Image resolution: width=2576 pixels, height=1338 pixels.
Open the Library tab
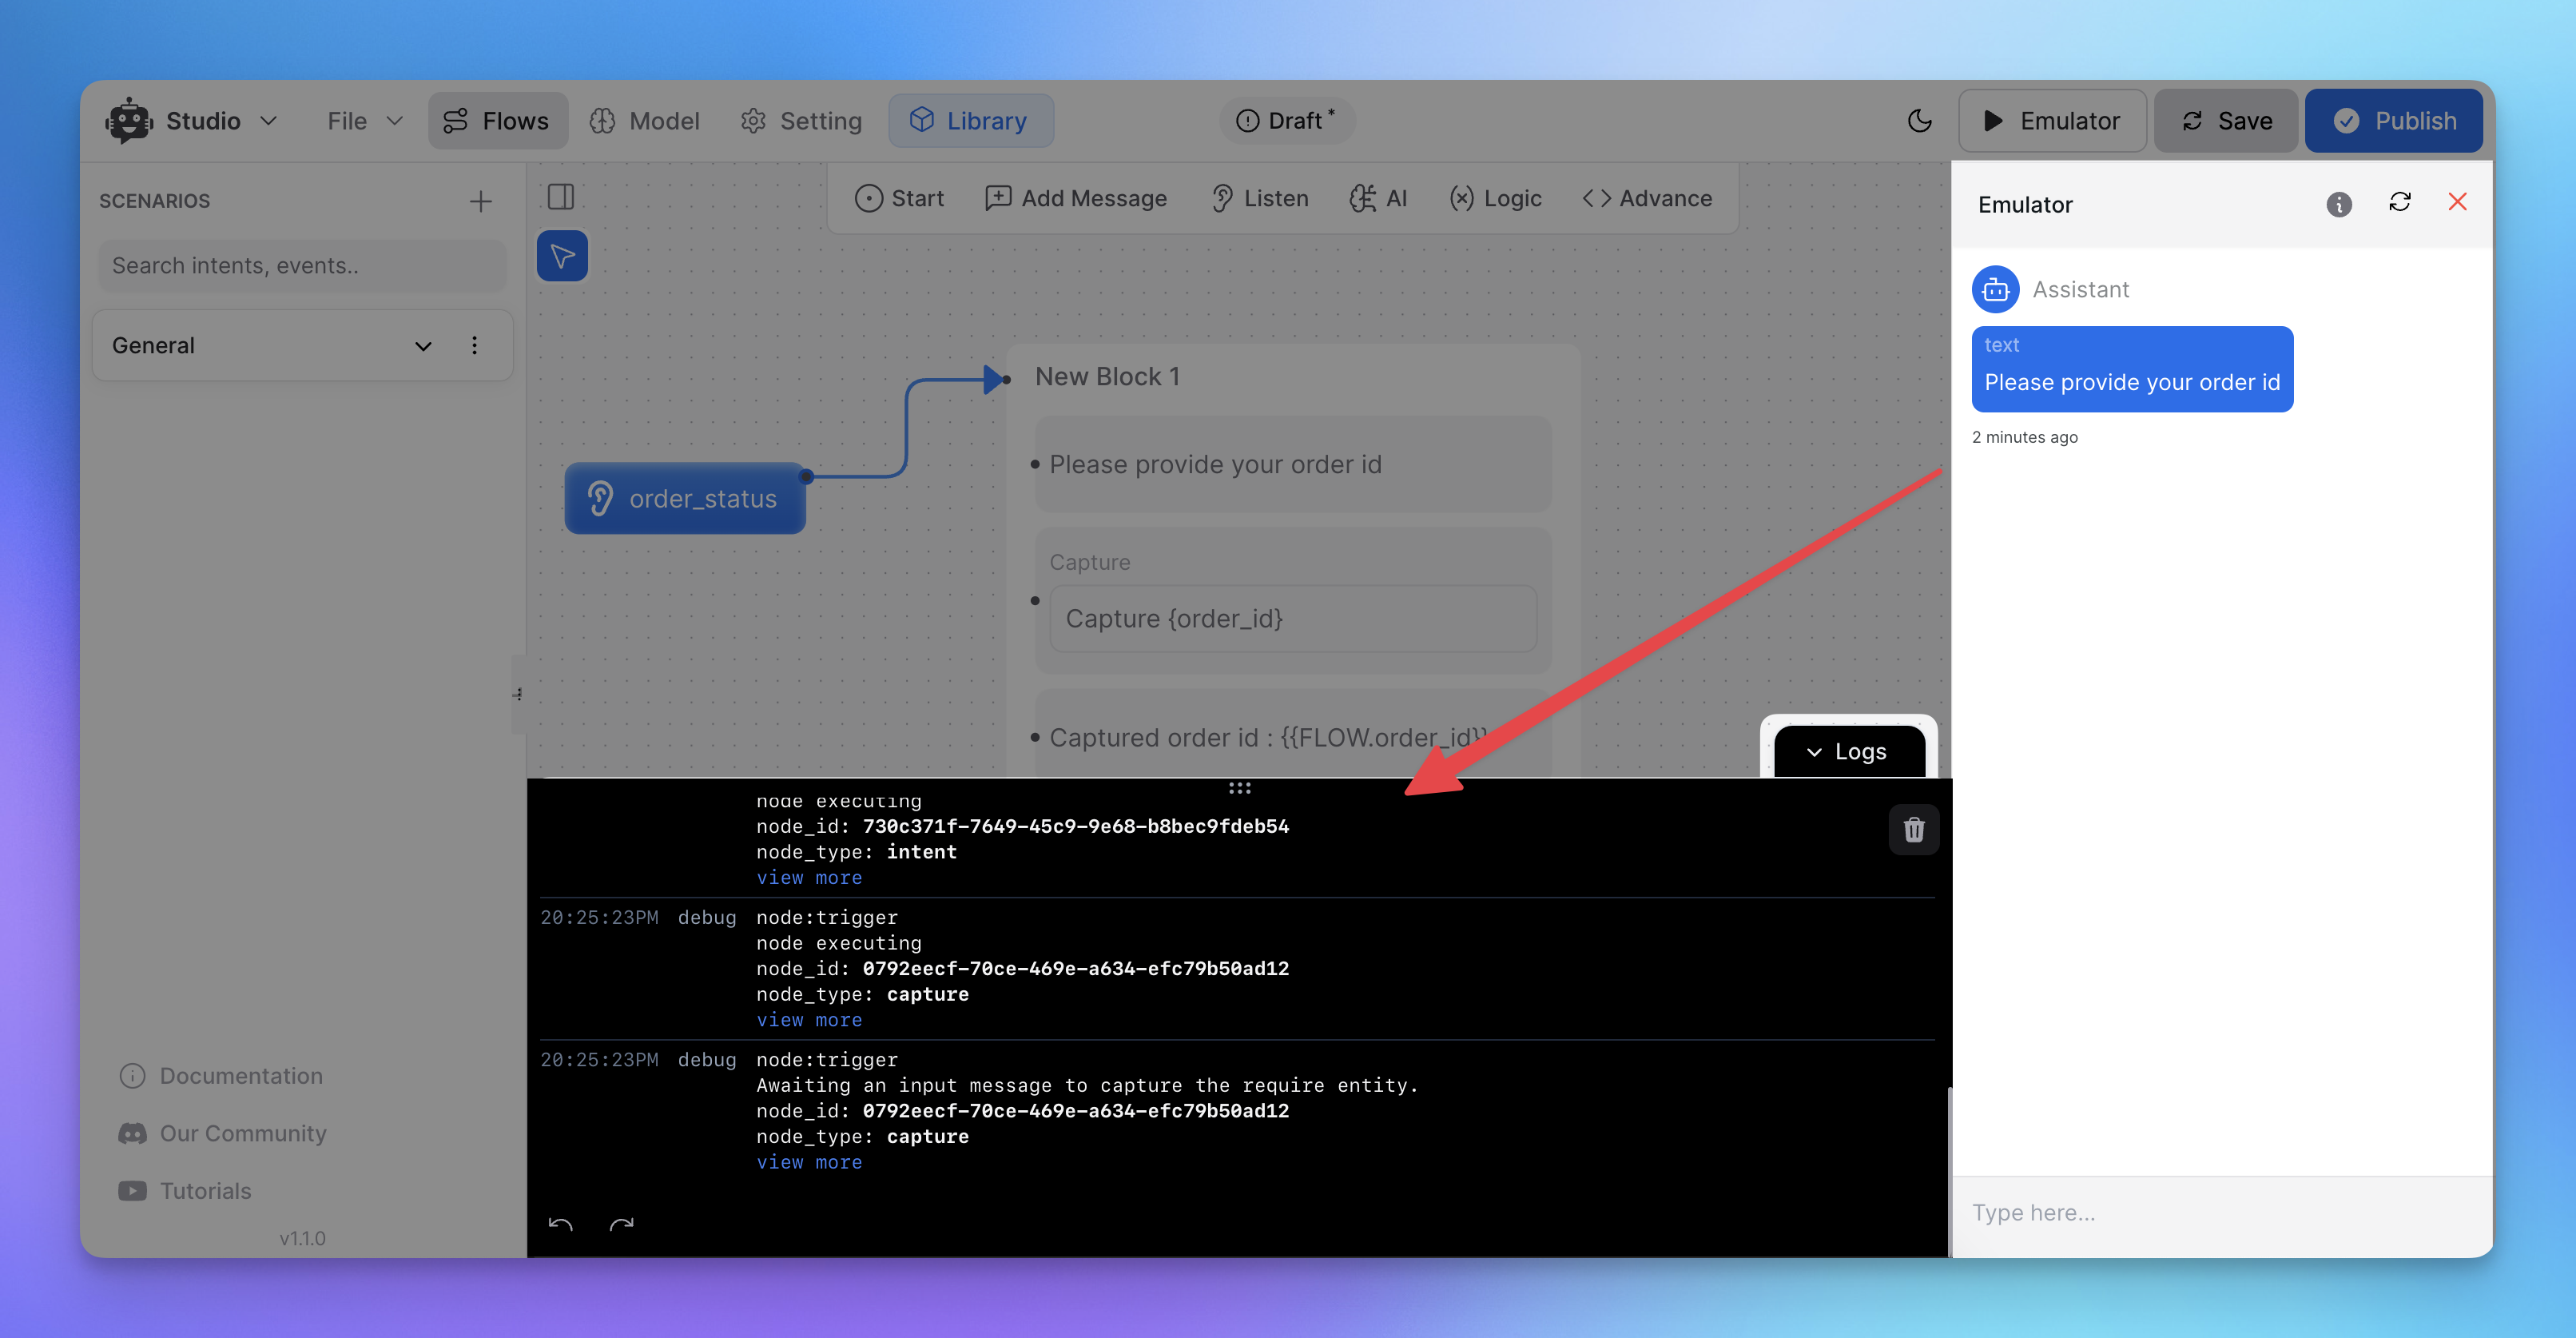pos(969,121)
